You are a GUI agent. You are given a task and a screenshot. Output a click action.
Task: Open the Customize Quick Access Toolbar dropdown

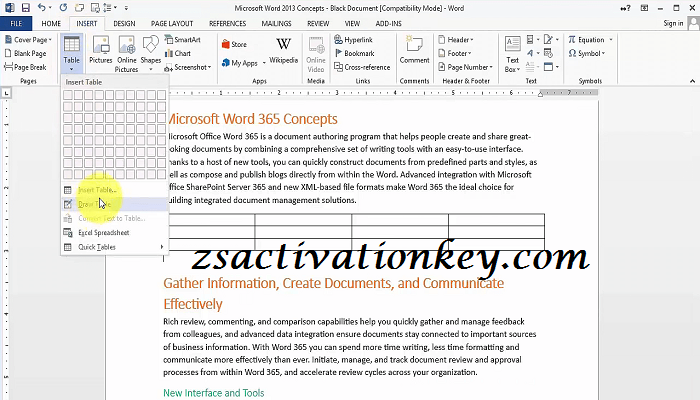click(x=126, y=8)
